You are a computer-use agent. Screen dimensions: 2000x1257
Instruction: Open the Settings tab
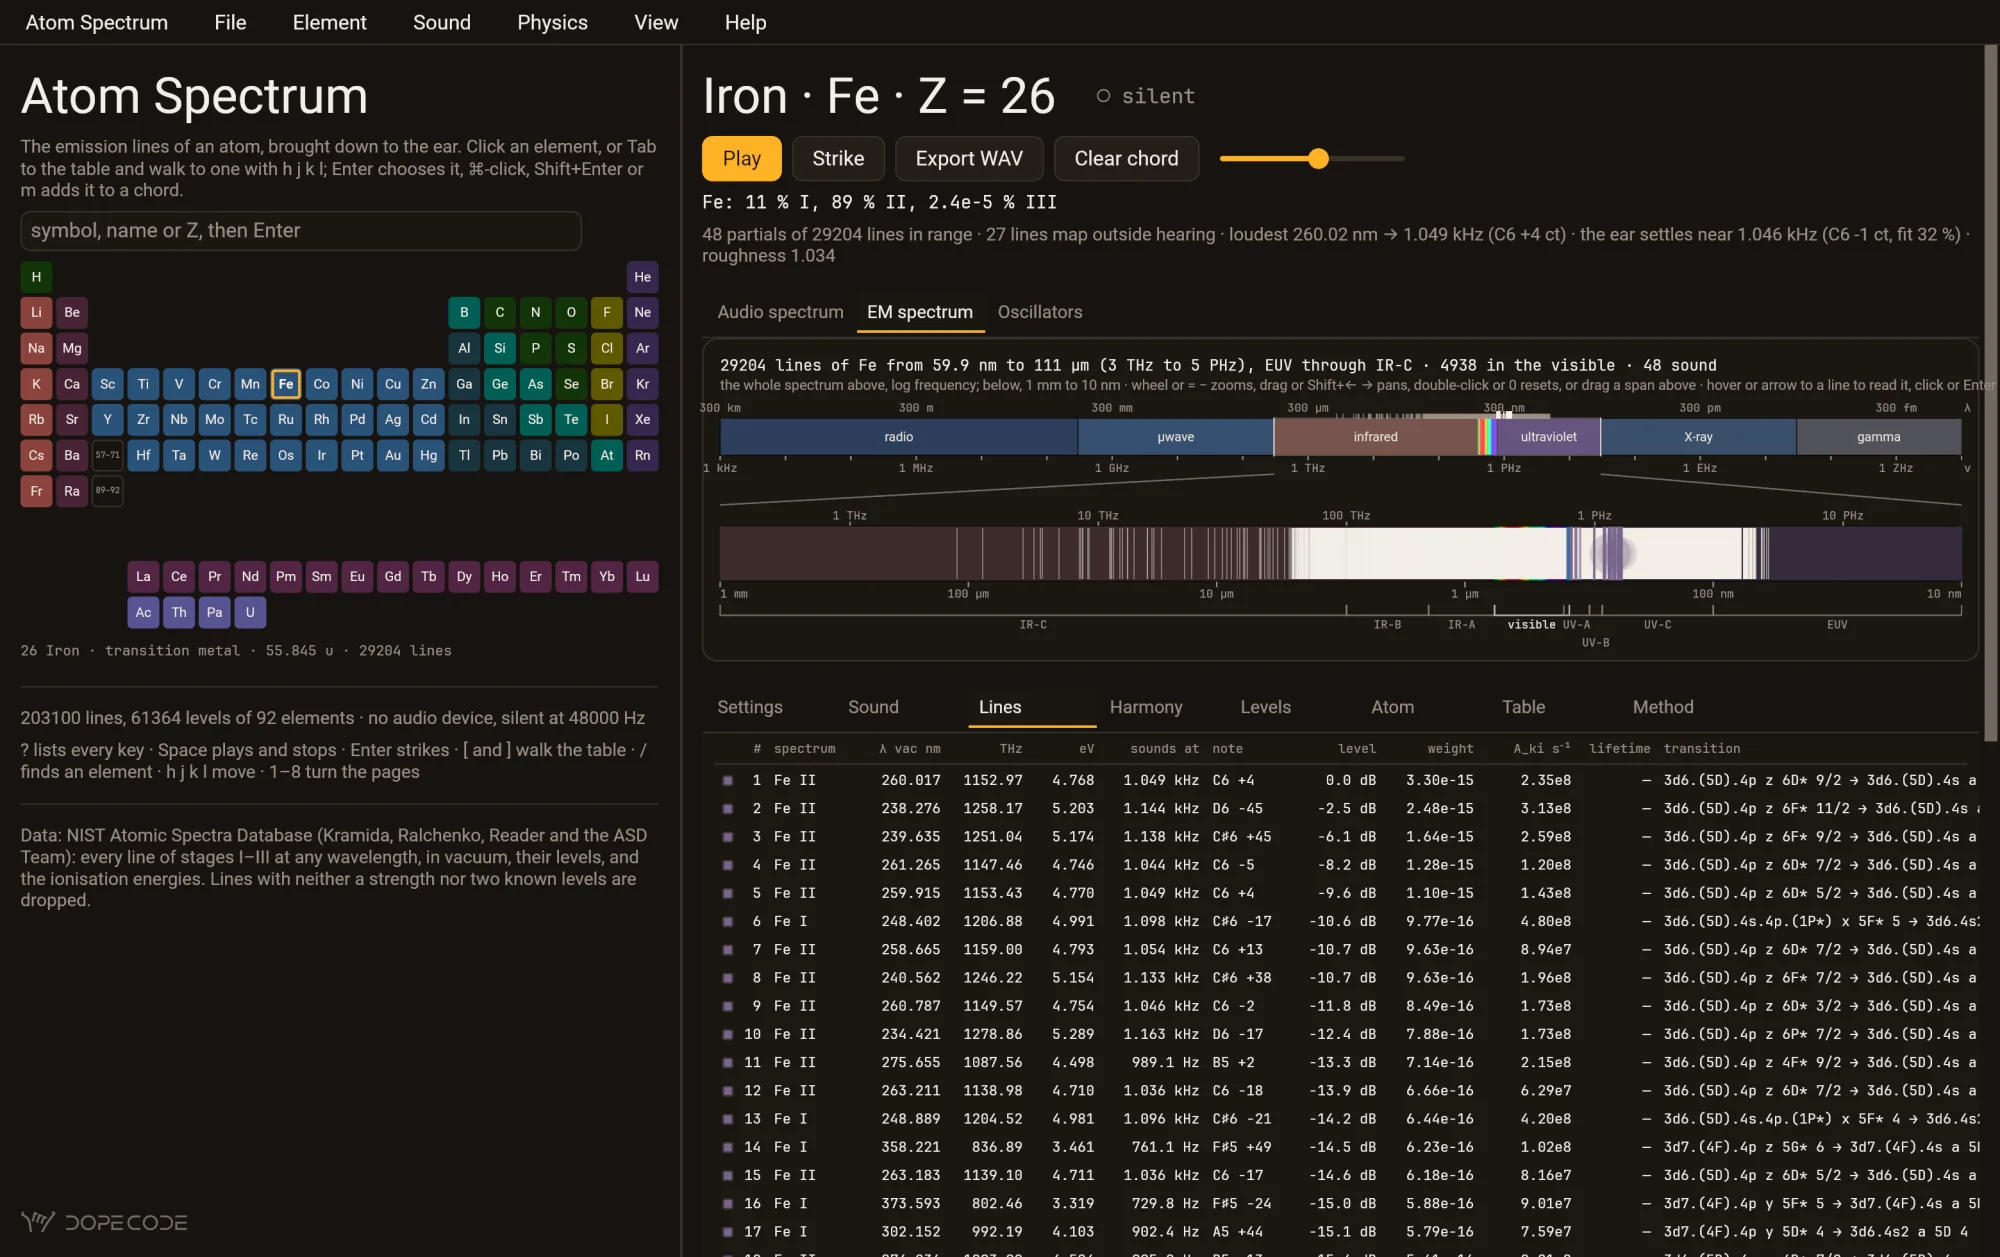pos(750,707)
